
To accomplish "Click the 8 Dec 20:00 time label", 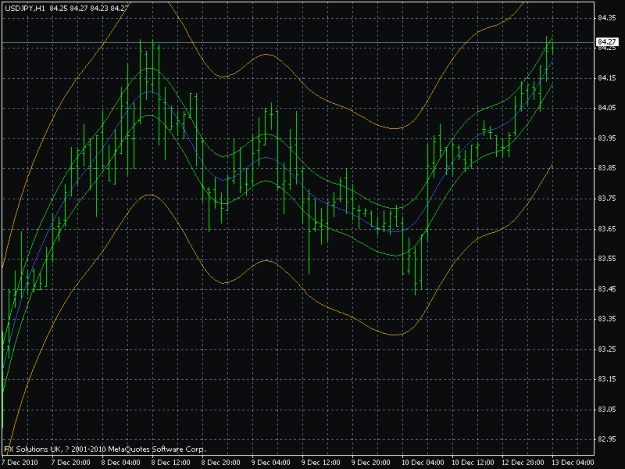I will click(x=221, y=463).
